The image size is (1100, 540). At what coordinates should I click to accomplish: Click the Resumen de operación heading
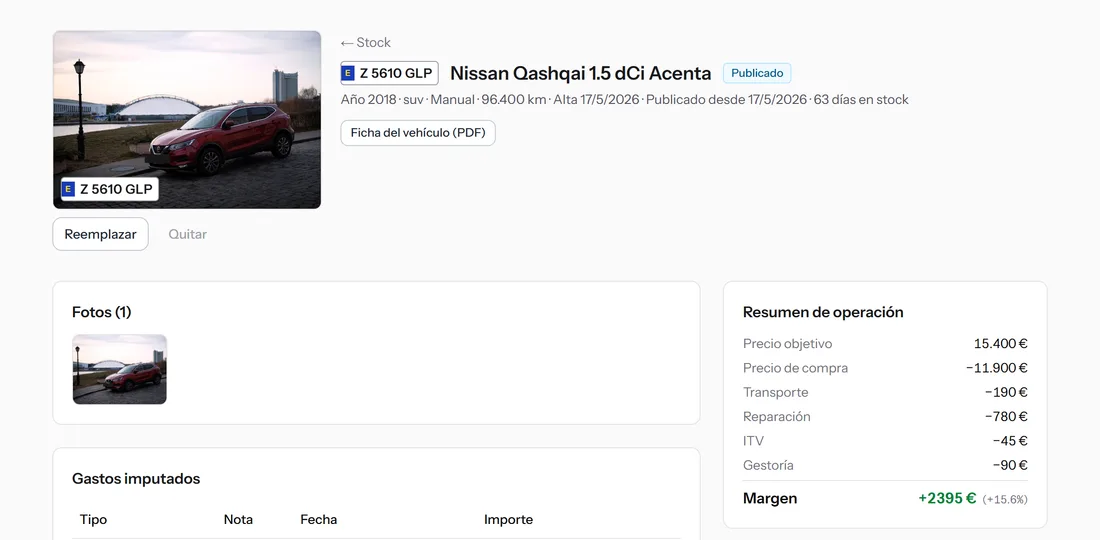823,312
